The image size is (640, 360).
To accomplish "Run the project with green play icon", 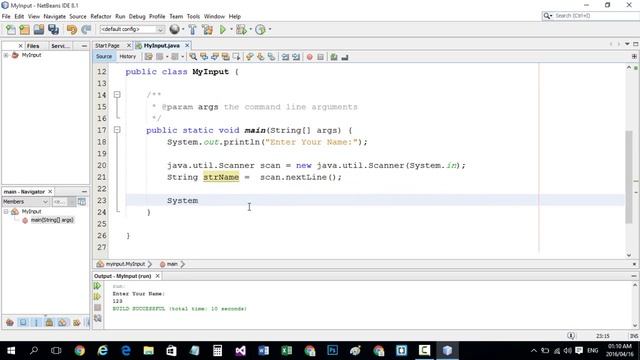I will point(223,29).
